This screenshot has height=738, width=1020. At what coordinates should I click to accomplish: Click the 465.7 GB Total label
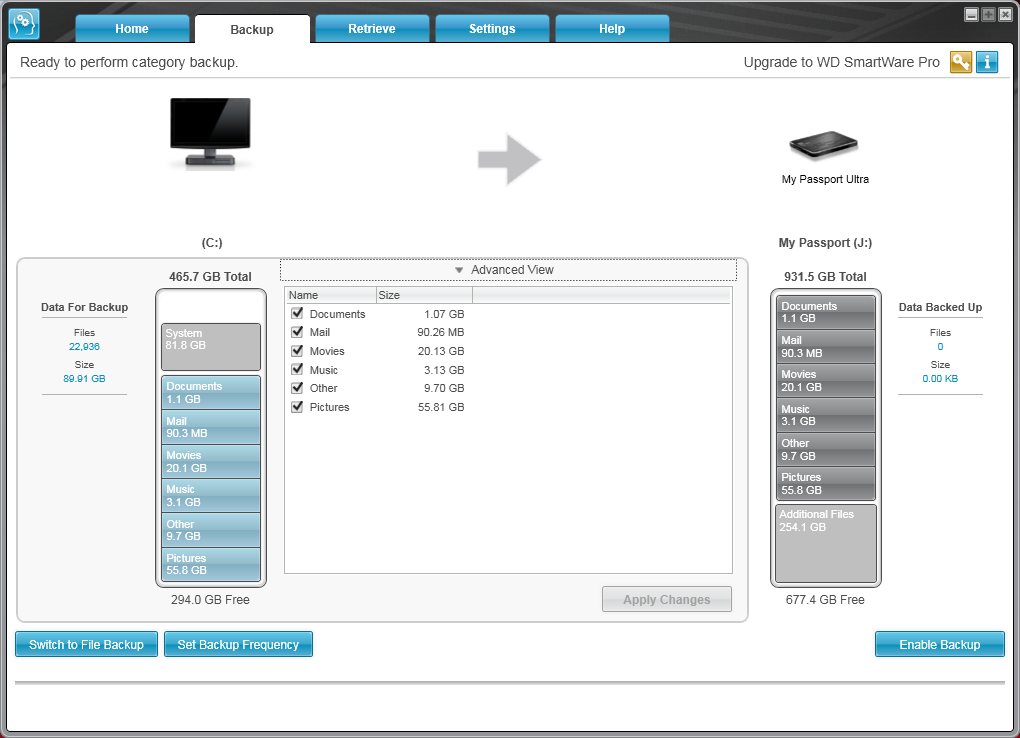pos(210,277)
